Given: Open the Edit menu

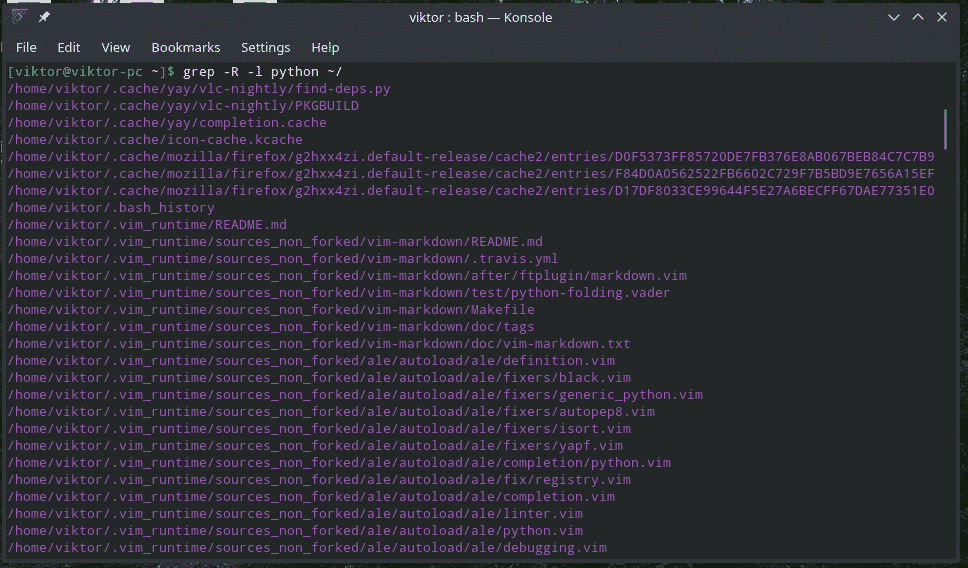Looking at the screenshot, I should (69, 48).
